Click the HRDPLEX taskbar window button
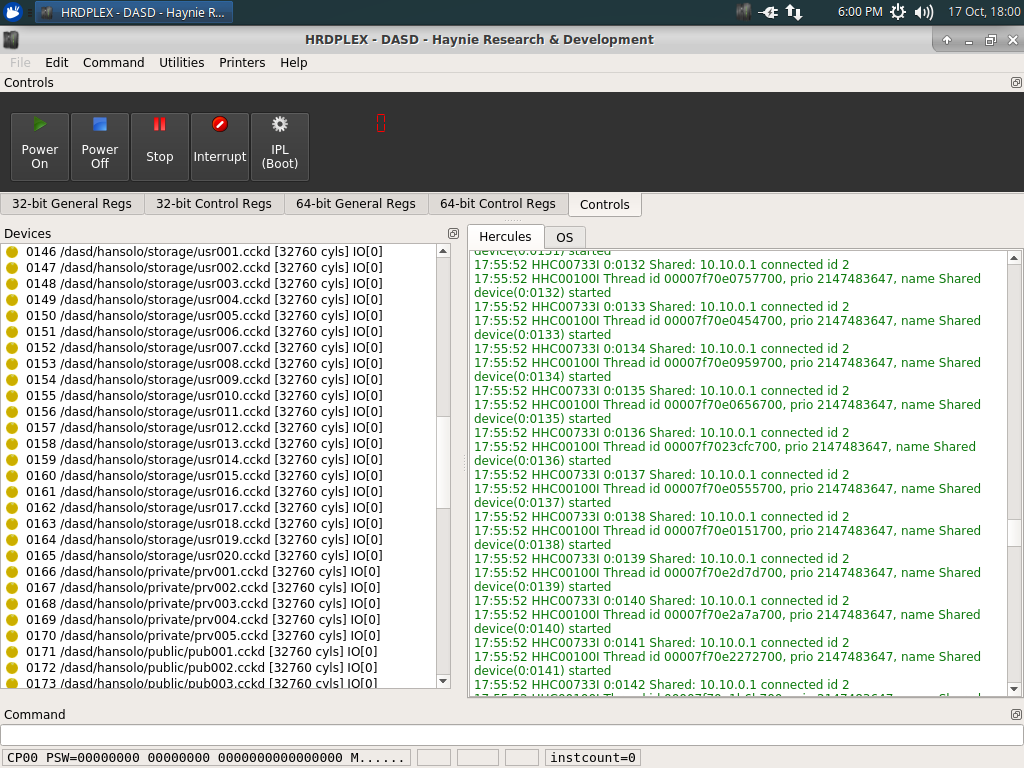 [x=134, y=12]
